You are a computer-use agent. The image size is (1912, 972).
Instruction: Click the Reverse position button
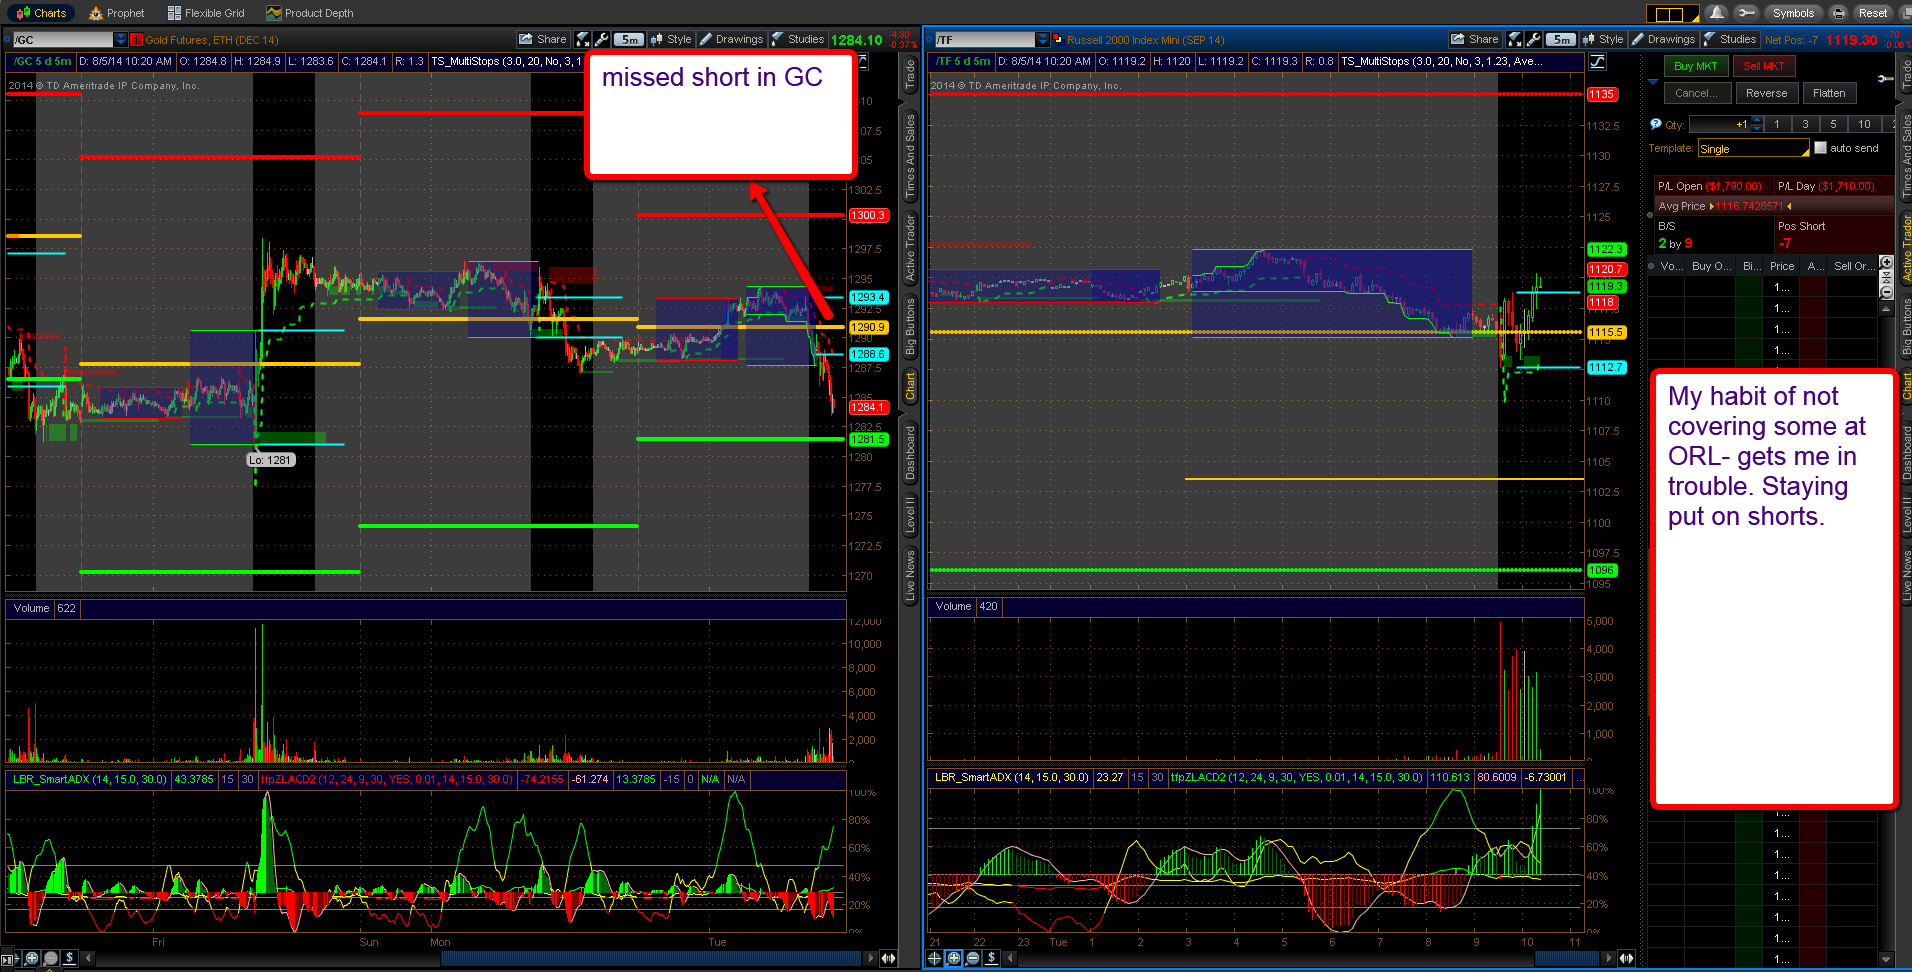[x=1766, y=93]
